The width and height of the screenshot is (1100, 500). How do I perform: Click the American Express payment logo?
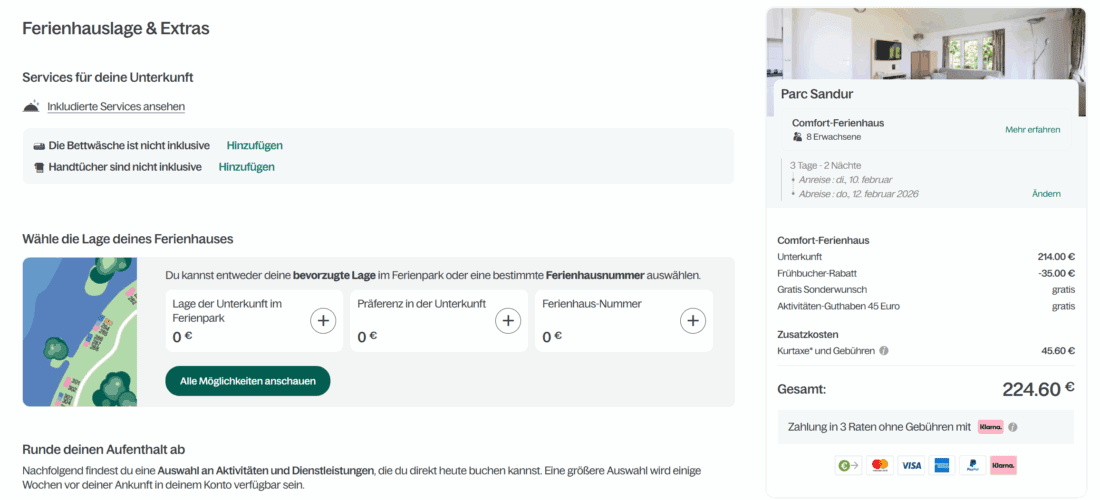[x=941, y=465]
